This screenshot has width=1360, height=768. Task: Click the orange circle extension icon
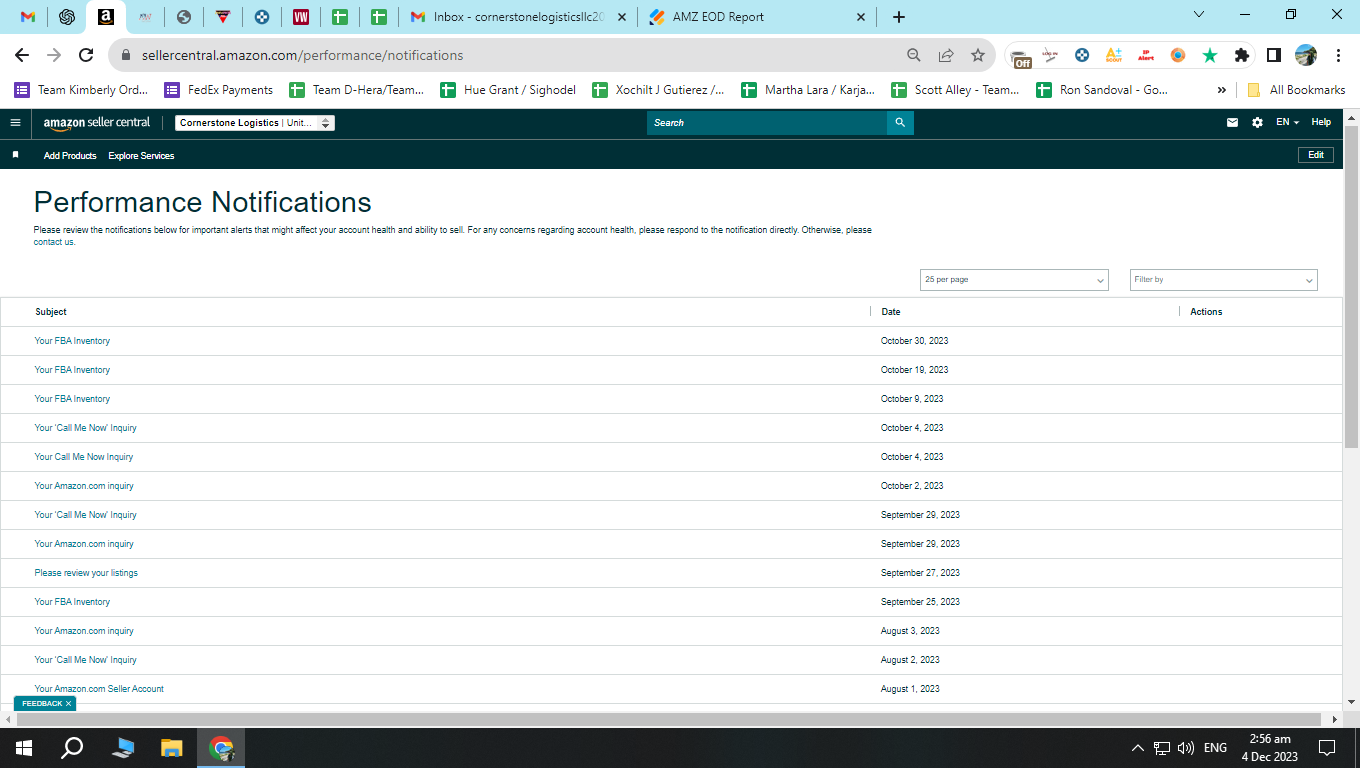1178,55
